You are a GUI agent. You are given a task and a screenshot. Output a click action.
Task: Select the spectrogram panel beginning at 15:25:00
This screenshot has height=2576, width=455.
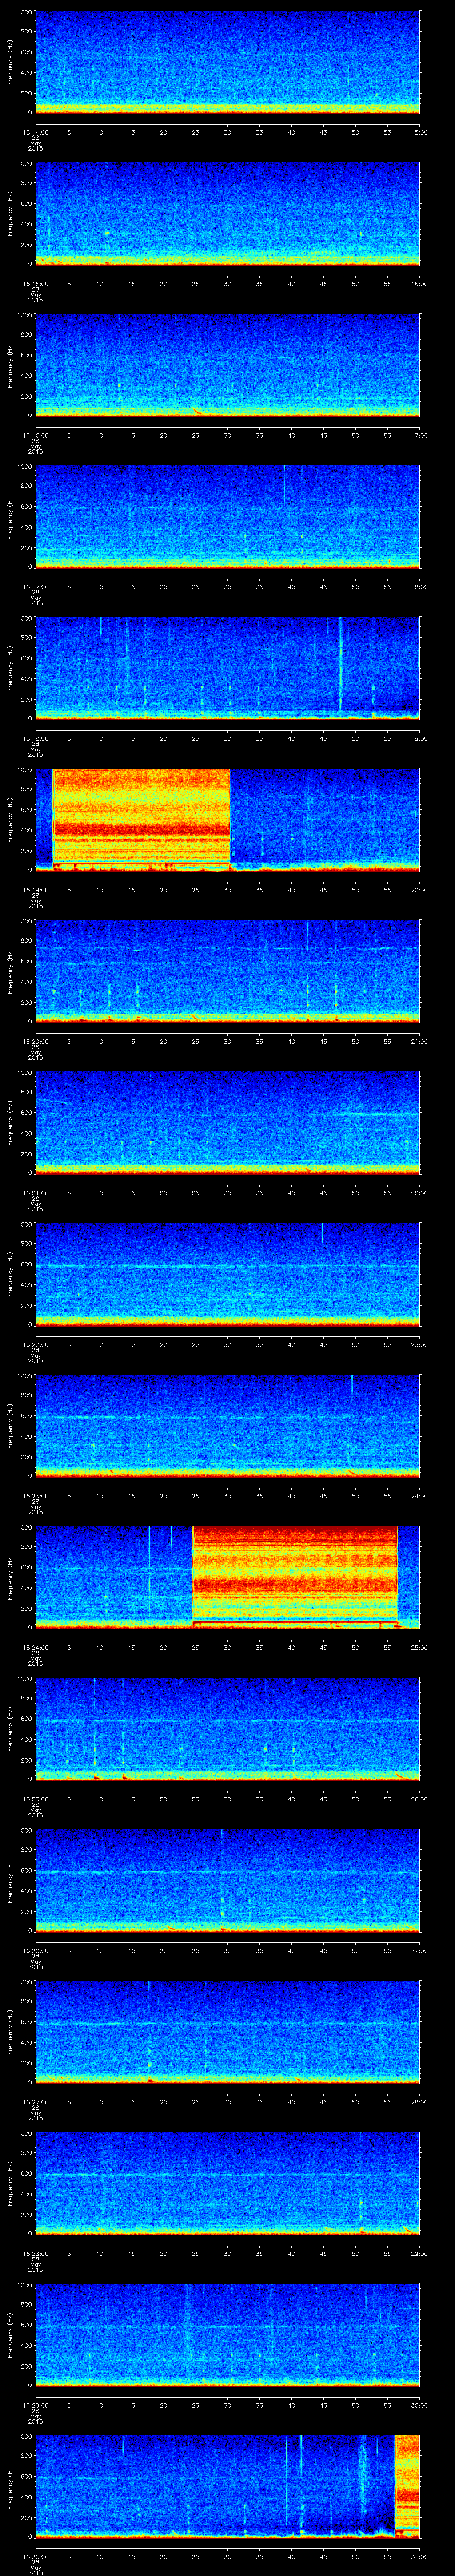click(x=227, y=1729)
